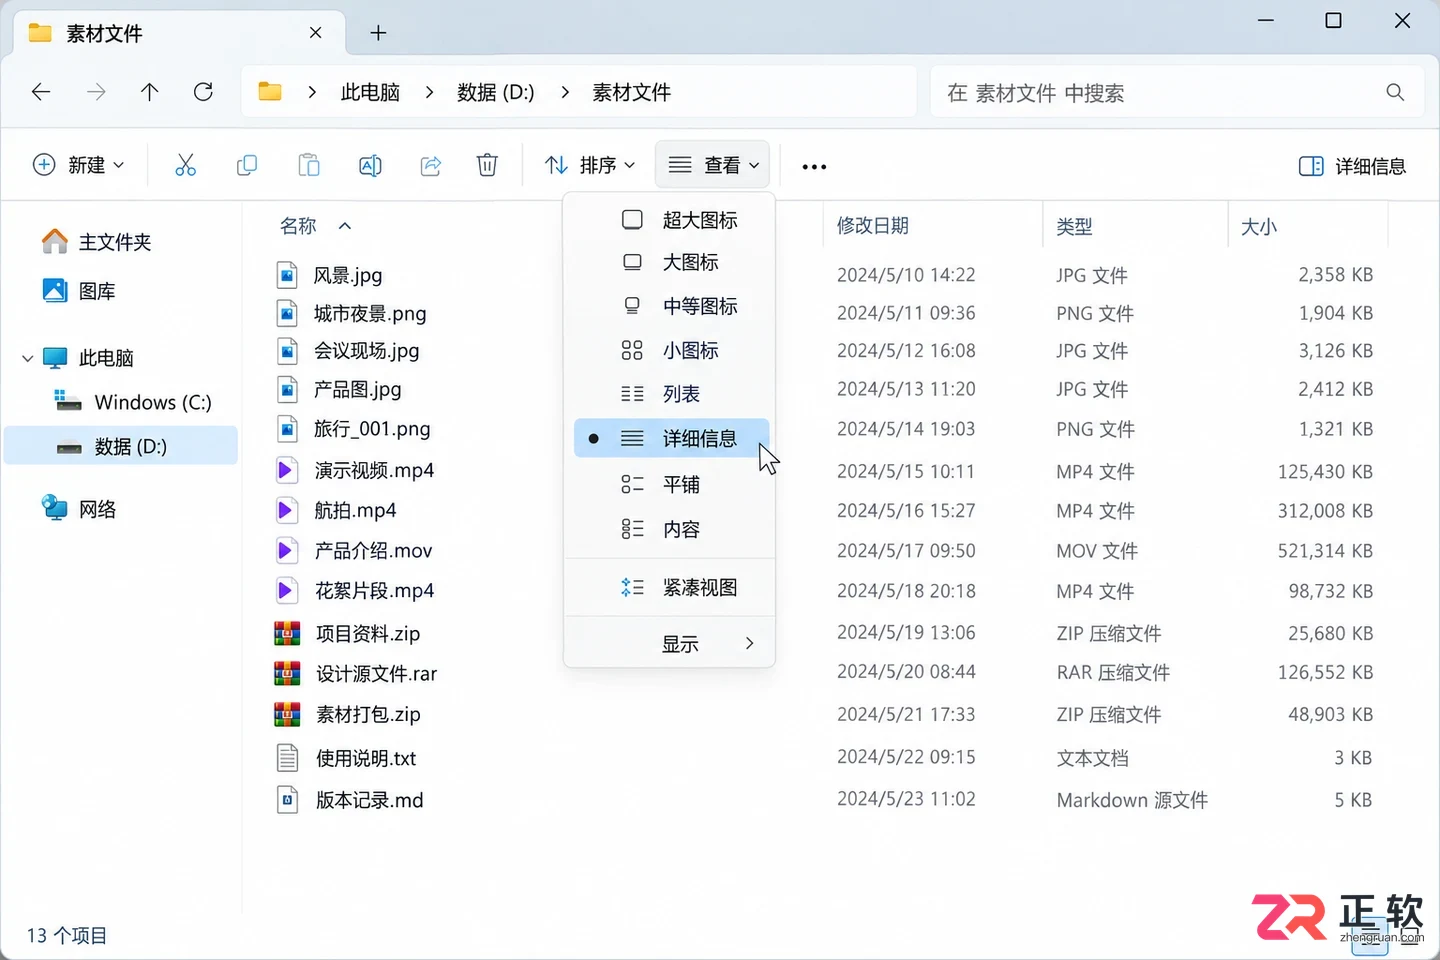
Task: Click 数据 (D:) breadcrumb segment
Action: point(495,92)
